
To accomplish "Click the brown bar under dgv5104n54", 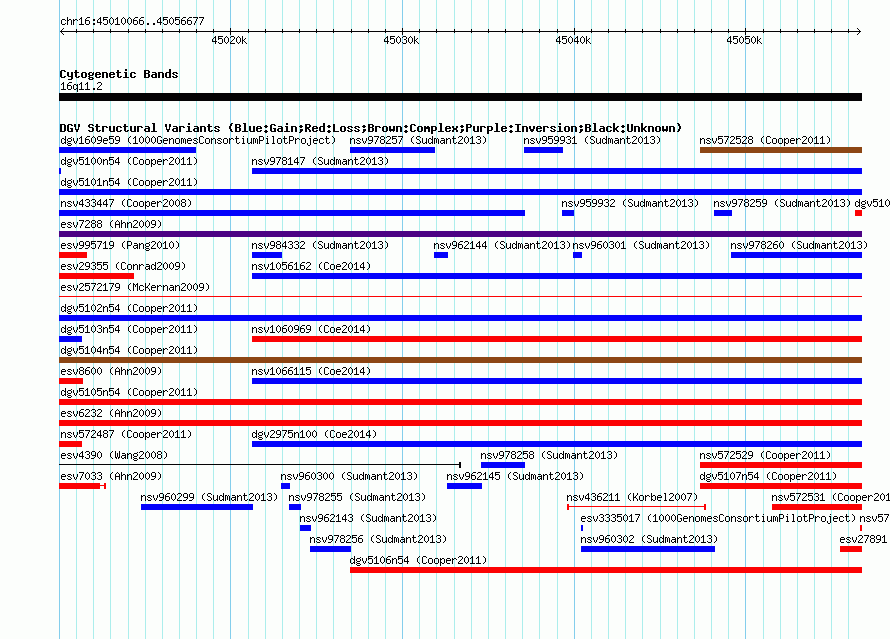I will 460,360.
